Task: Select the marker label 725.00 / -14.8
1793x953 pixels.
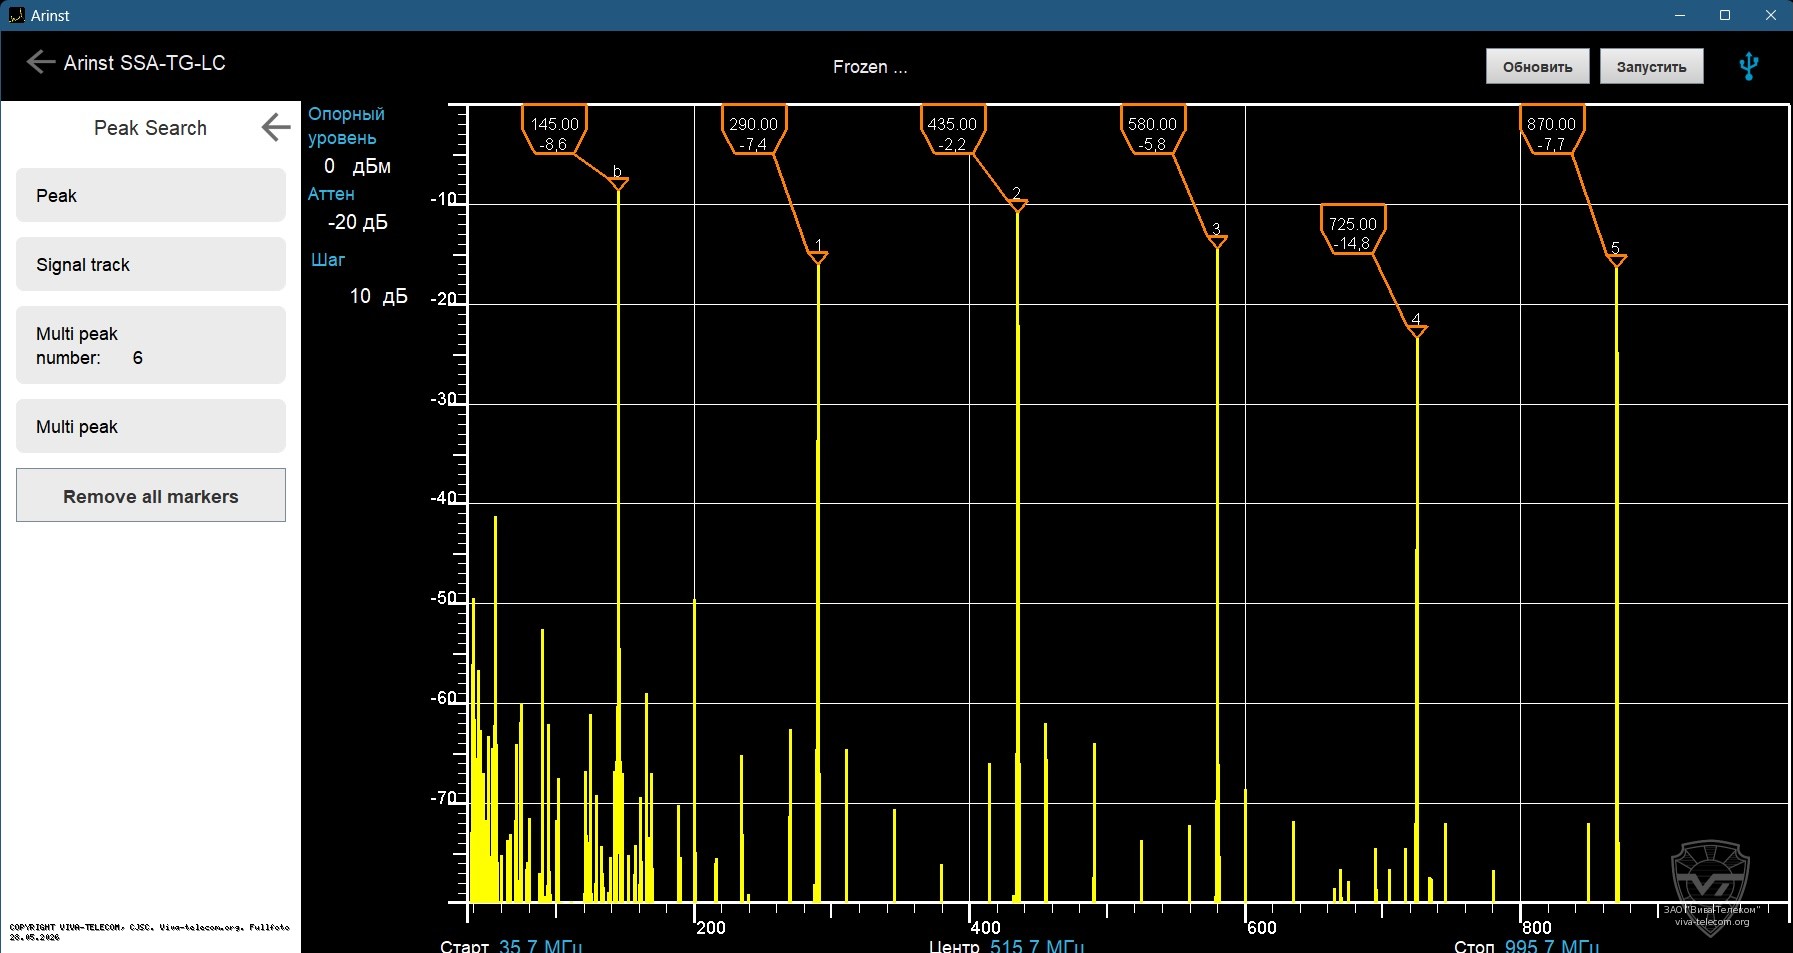Action: point(1352,231)
